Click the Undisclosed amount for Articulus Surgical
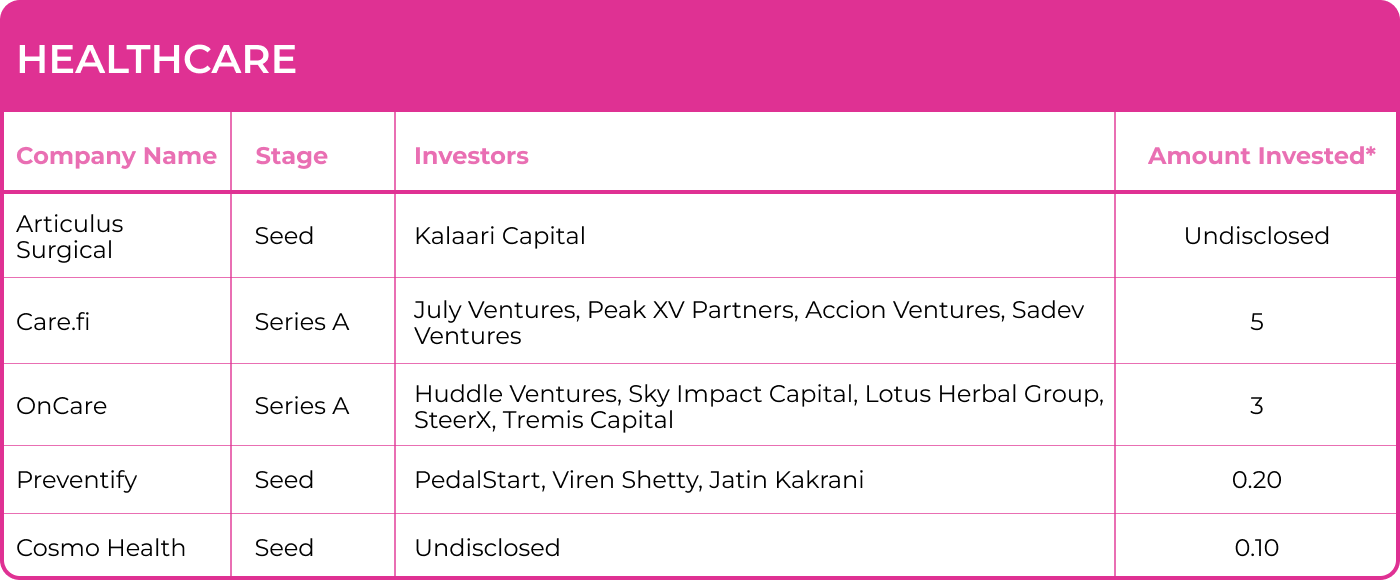The width and height of the screenshot is (1400, 580). click(1256, 236)
